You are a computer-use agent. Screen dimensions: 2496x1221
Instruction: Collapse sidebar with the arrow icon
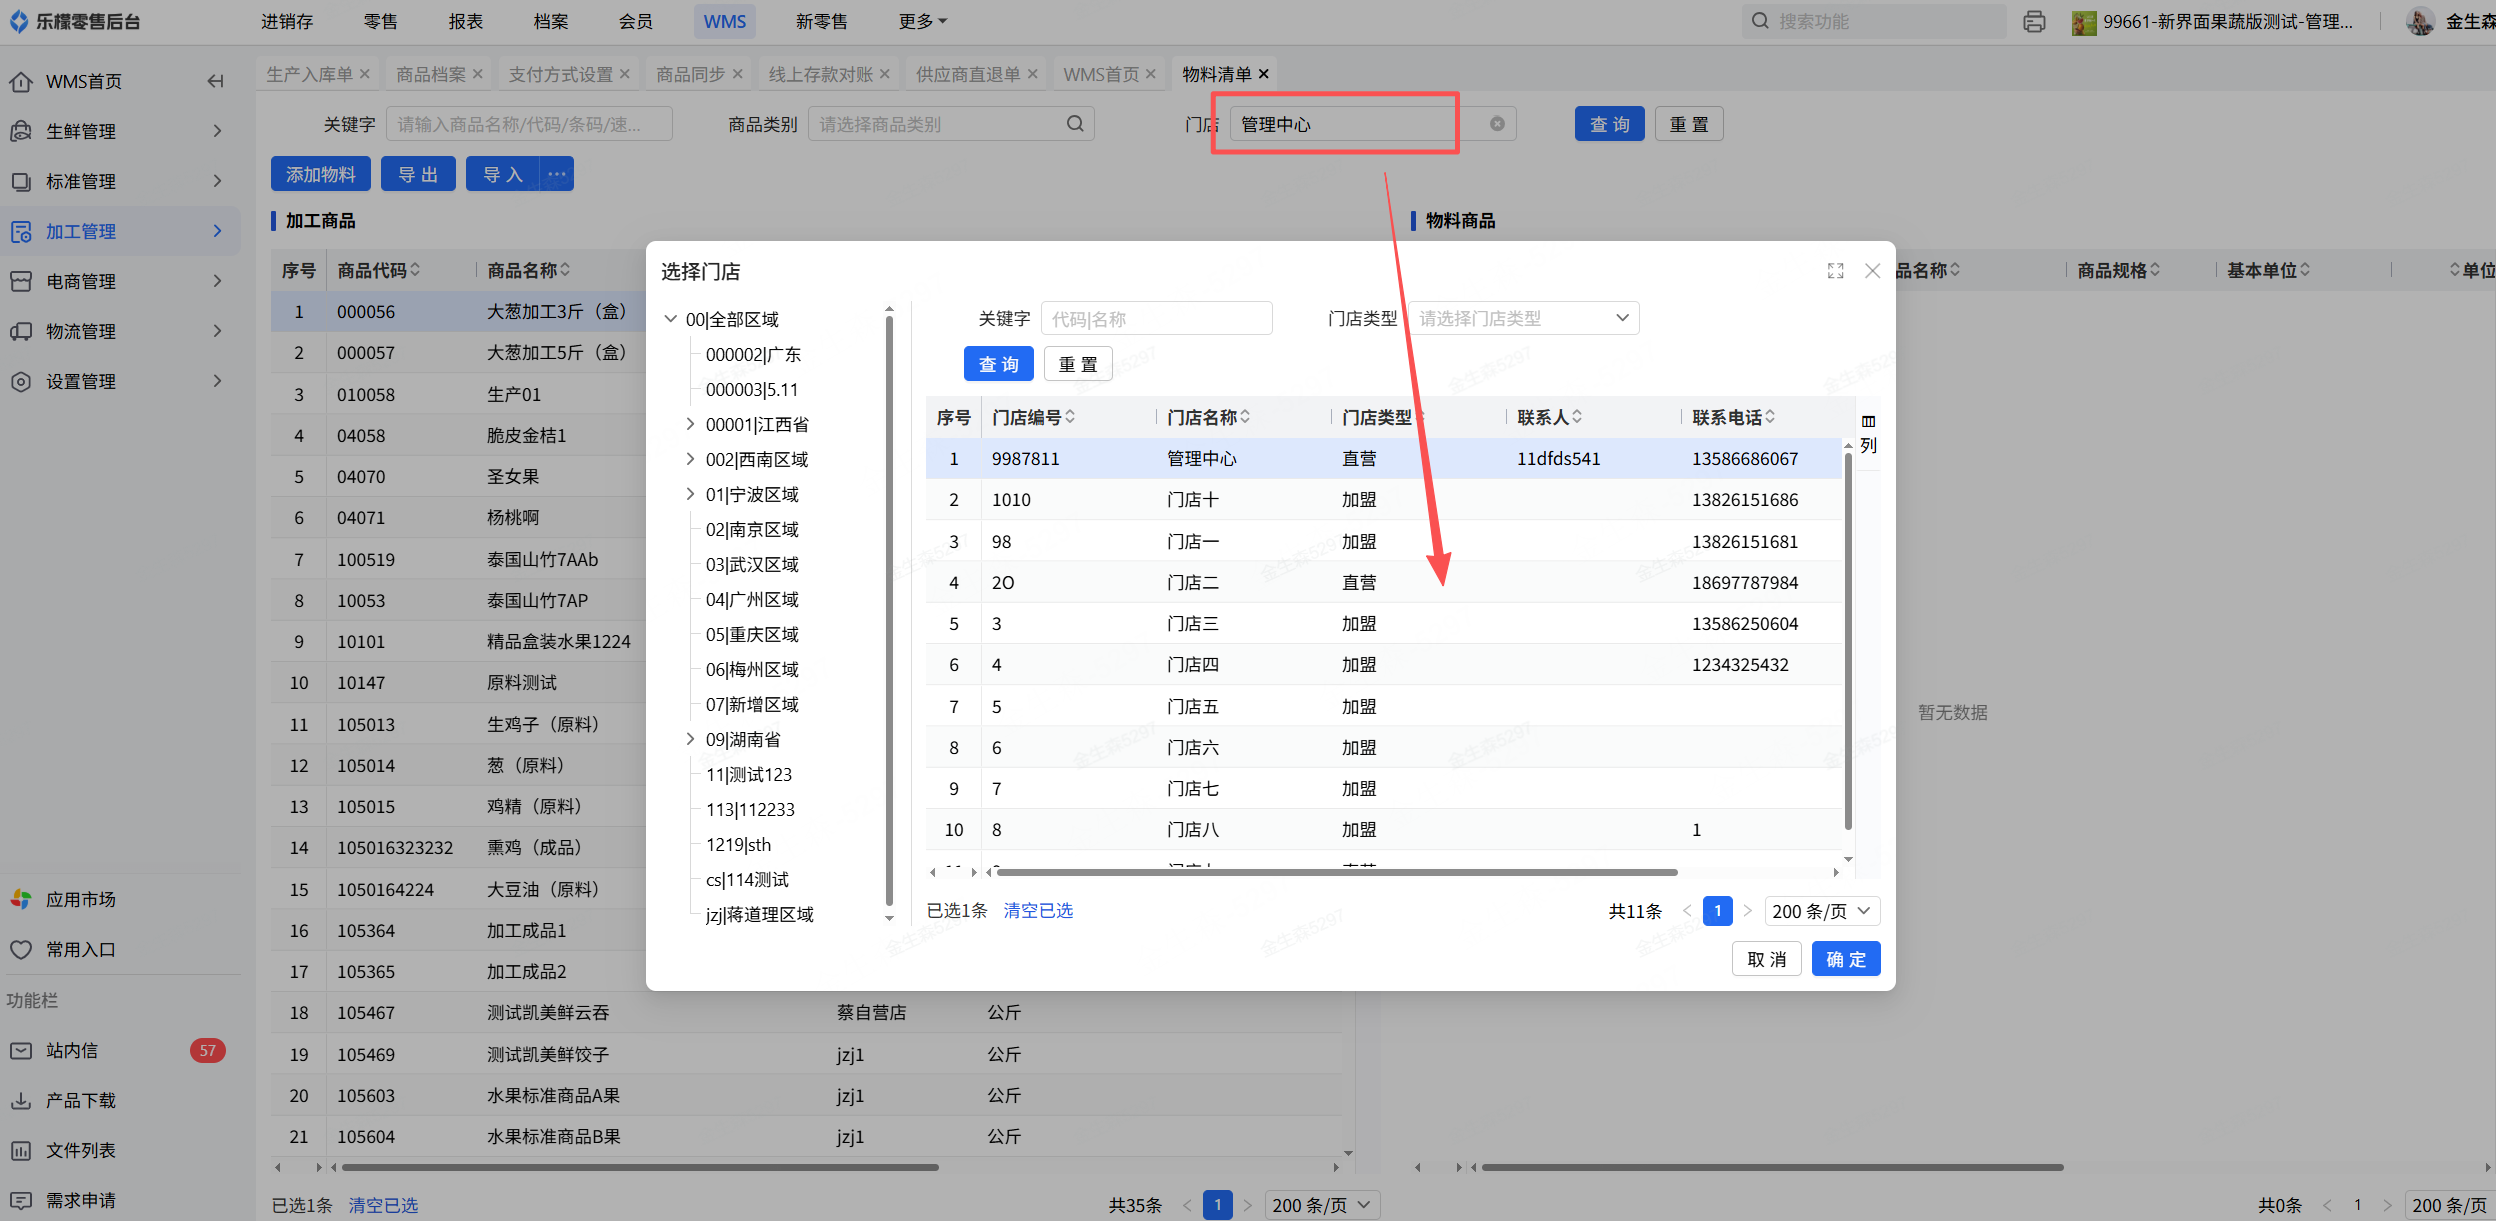[x=215, y=81]
